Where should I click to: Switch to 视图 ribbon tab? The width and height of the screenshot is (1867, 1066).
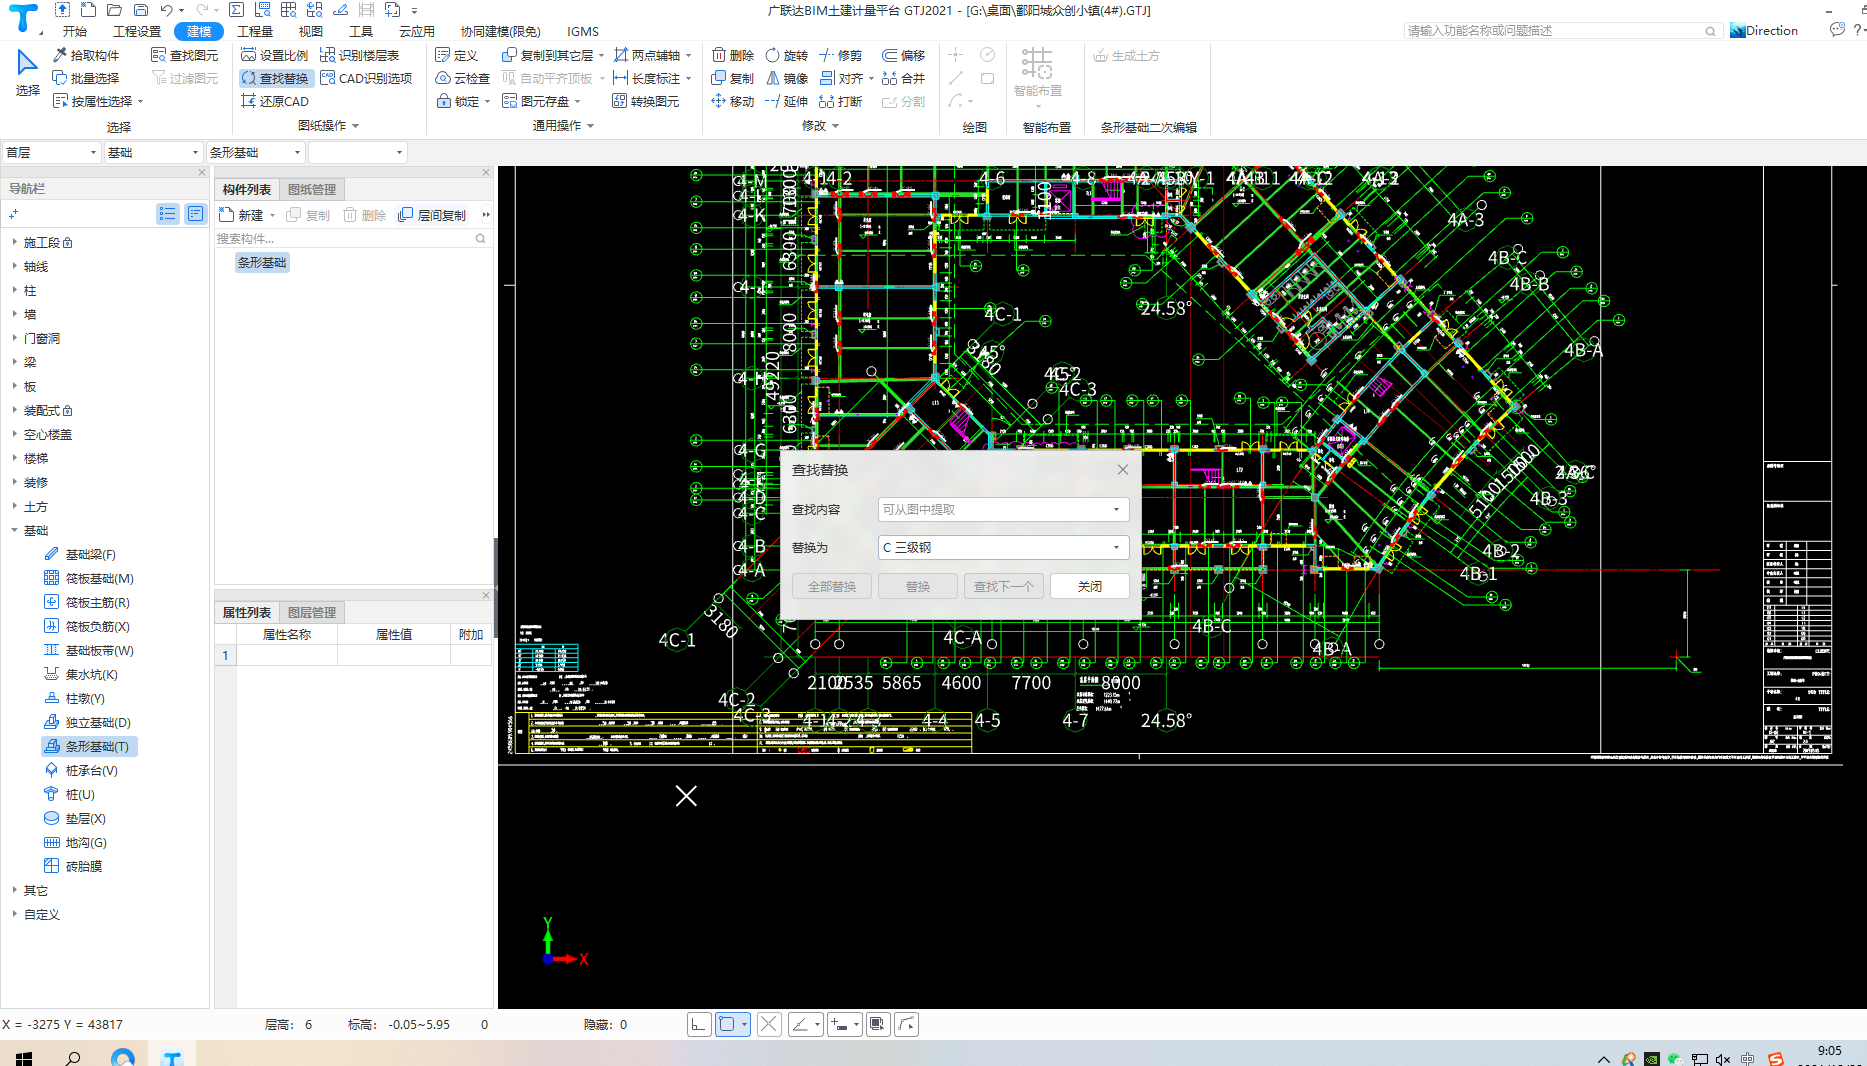tap(311, 31)
